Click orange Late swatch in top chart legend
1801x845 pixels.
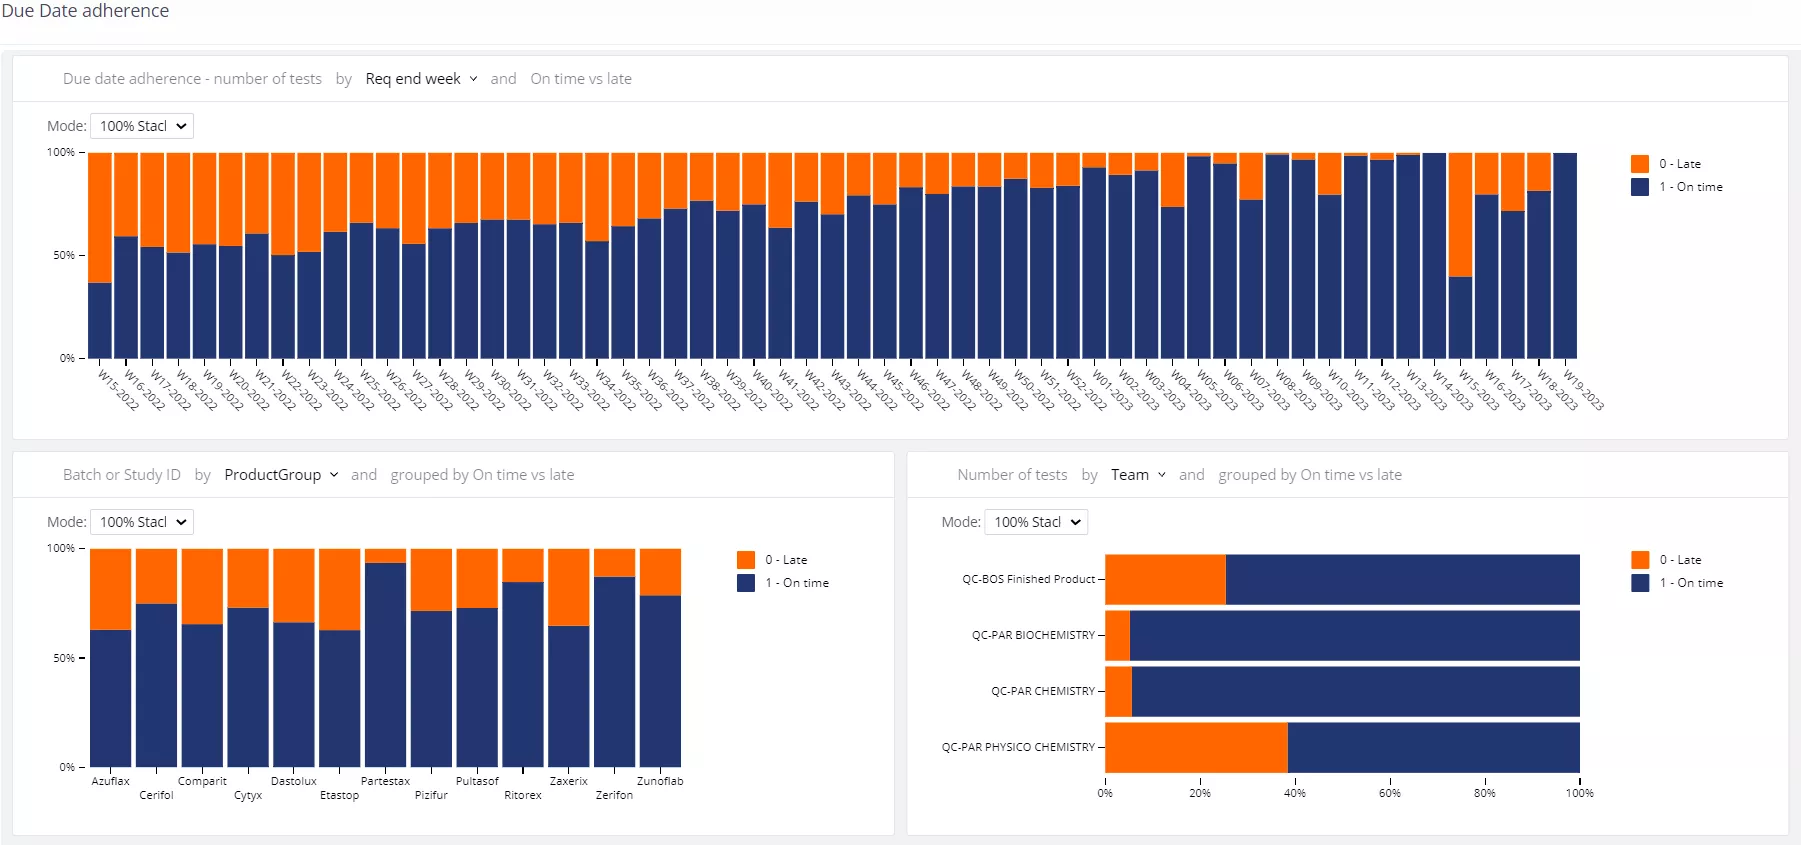[1640, 164]
